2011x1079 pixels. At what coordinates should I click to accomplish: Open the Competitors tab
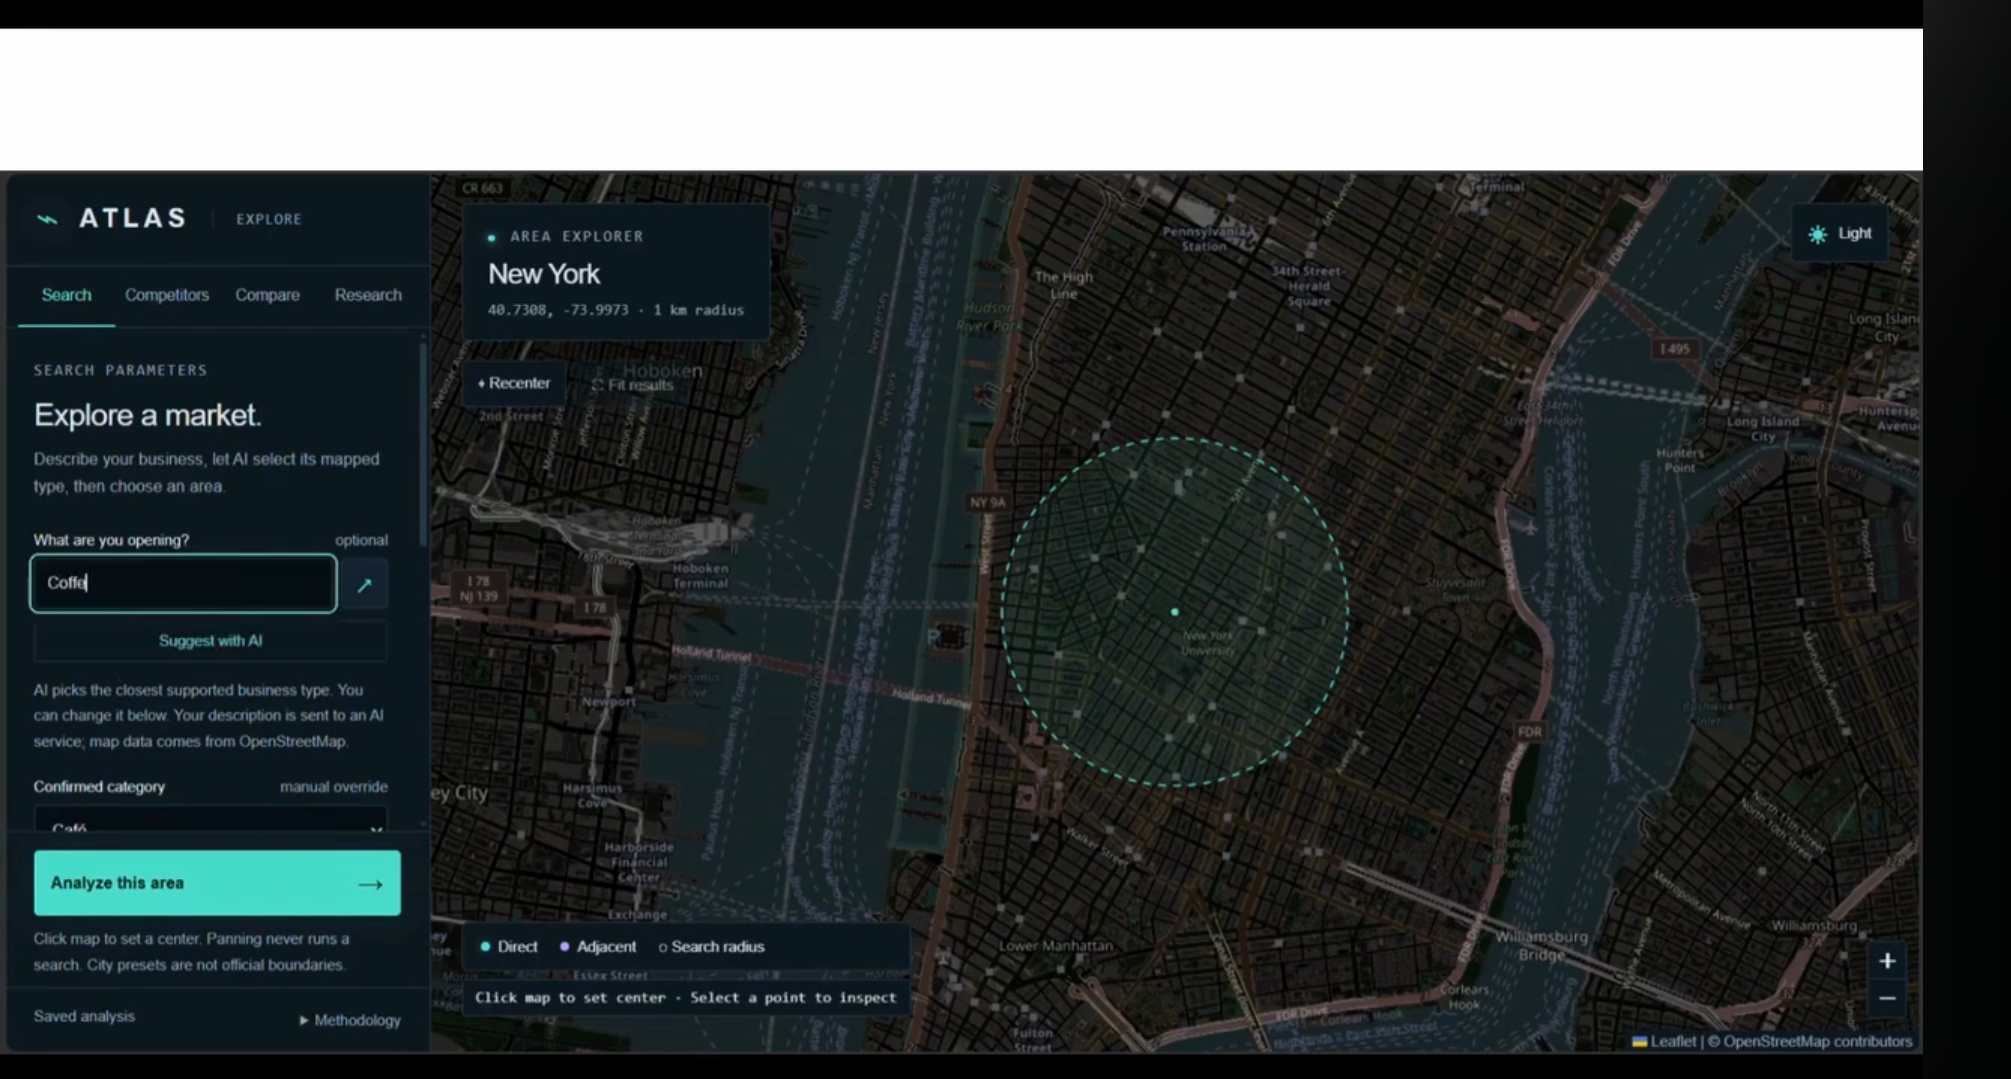pos(167,295)
